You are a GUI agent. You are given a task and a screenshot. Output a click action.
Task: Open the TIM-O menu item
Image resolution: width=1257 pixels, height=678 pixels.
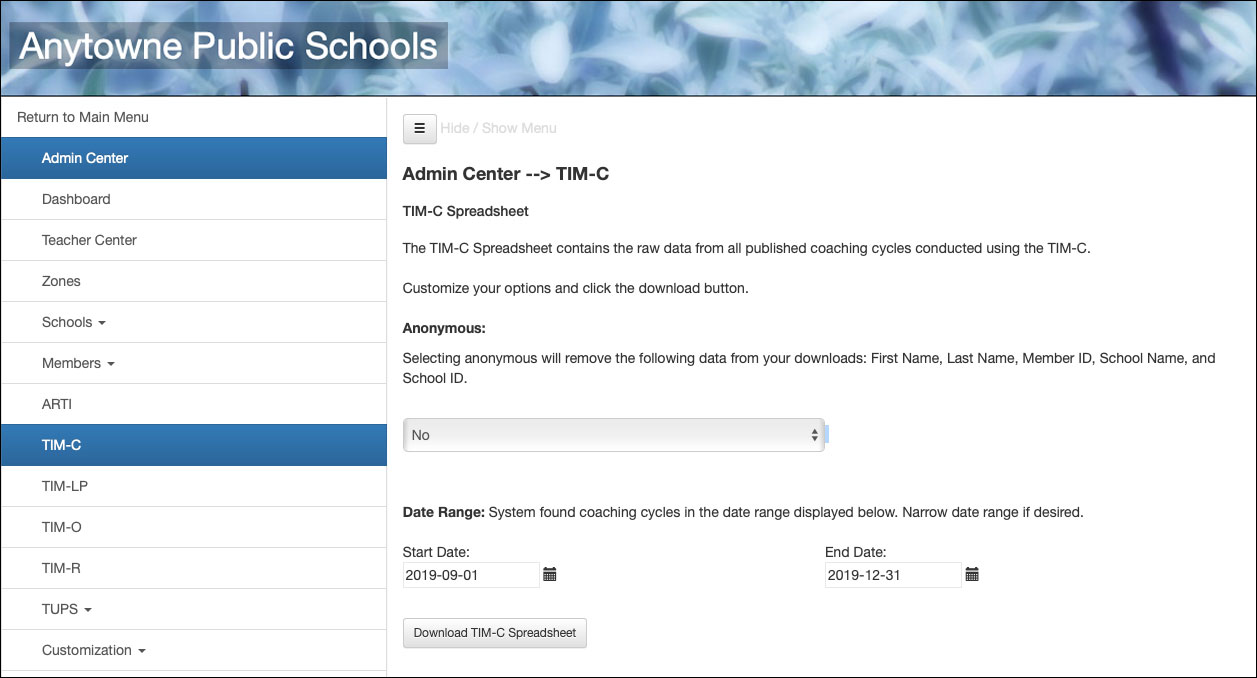click(x=194, y=527)
